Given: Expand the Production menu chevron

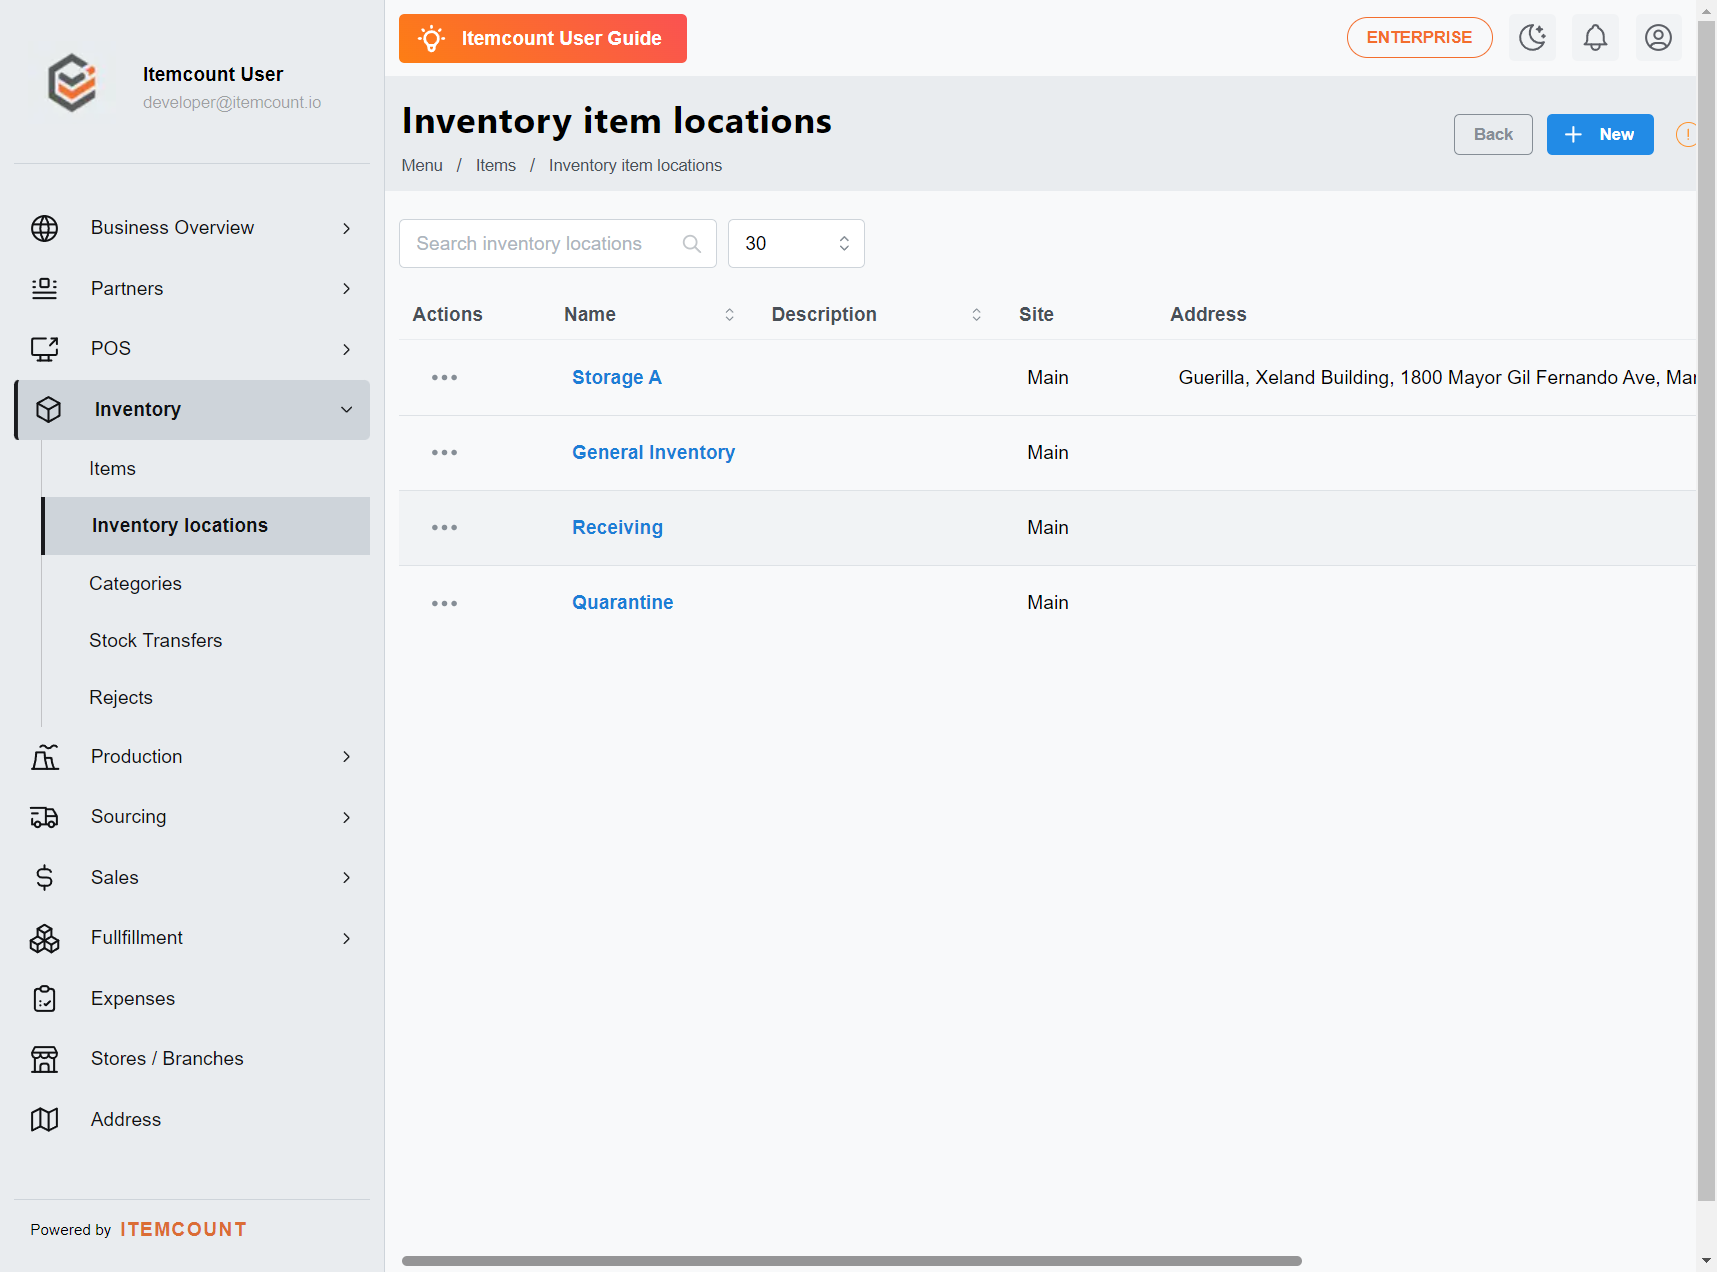Looking at the screenshot, I should (x=346, y=757).
